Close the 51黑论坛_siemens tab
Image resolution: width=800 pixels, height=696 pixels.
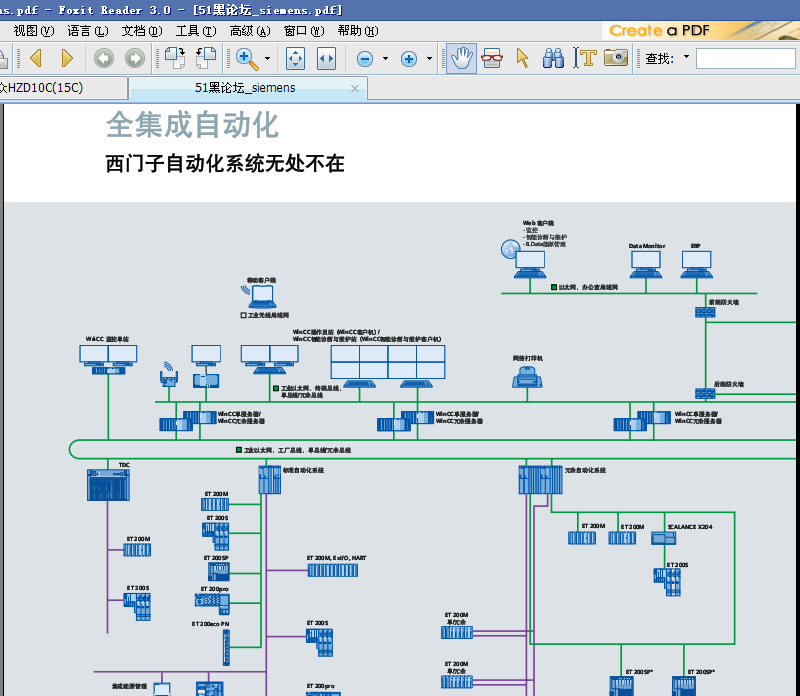(355, 88)
